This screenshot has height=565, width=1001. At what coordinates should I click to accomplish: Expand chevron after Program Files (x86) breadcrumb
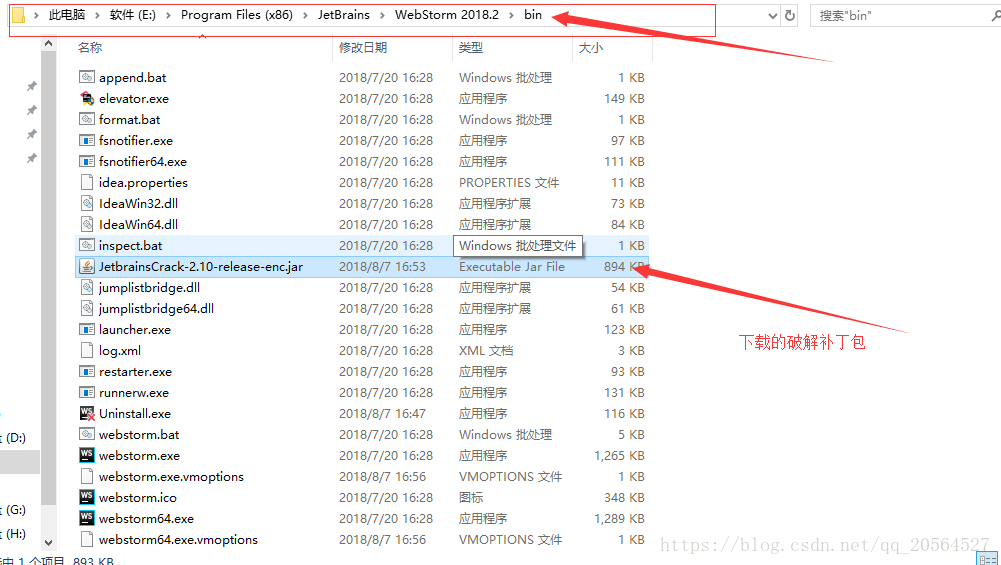tap(306, 15)
